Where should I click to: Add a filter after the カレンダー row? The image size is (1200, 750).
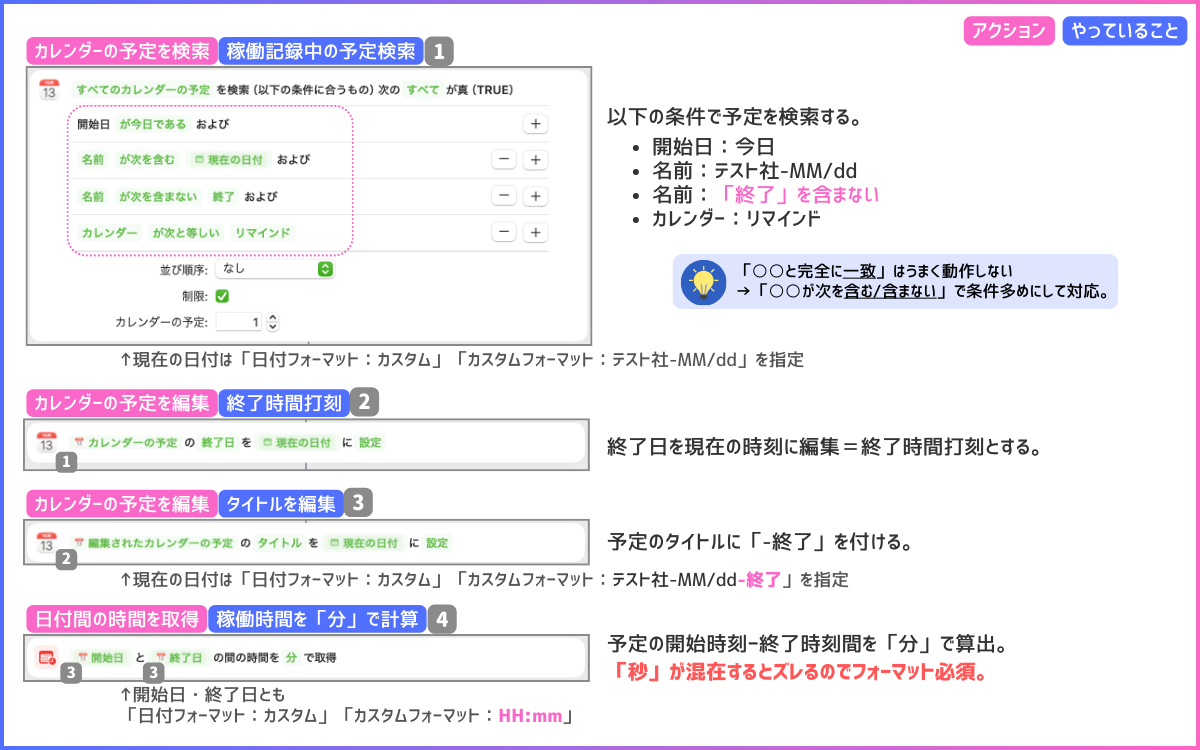[x=536, y=232]
